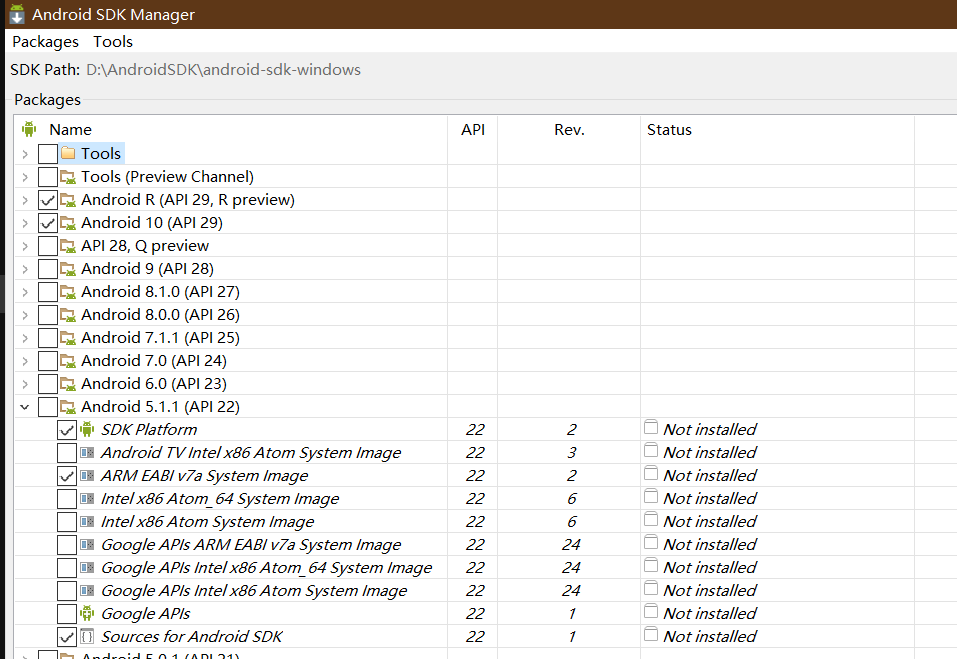Click the SDK Platform android icon
The width and height of the screenshot is (957, 659).
[87, 429]
